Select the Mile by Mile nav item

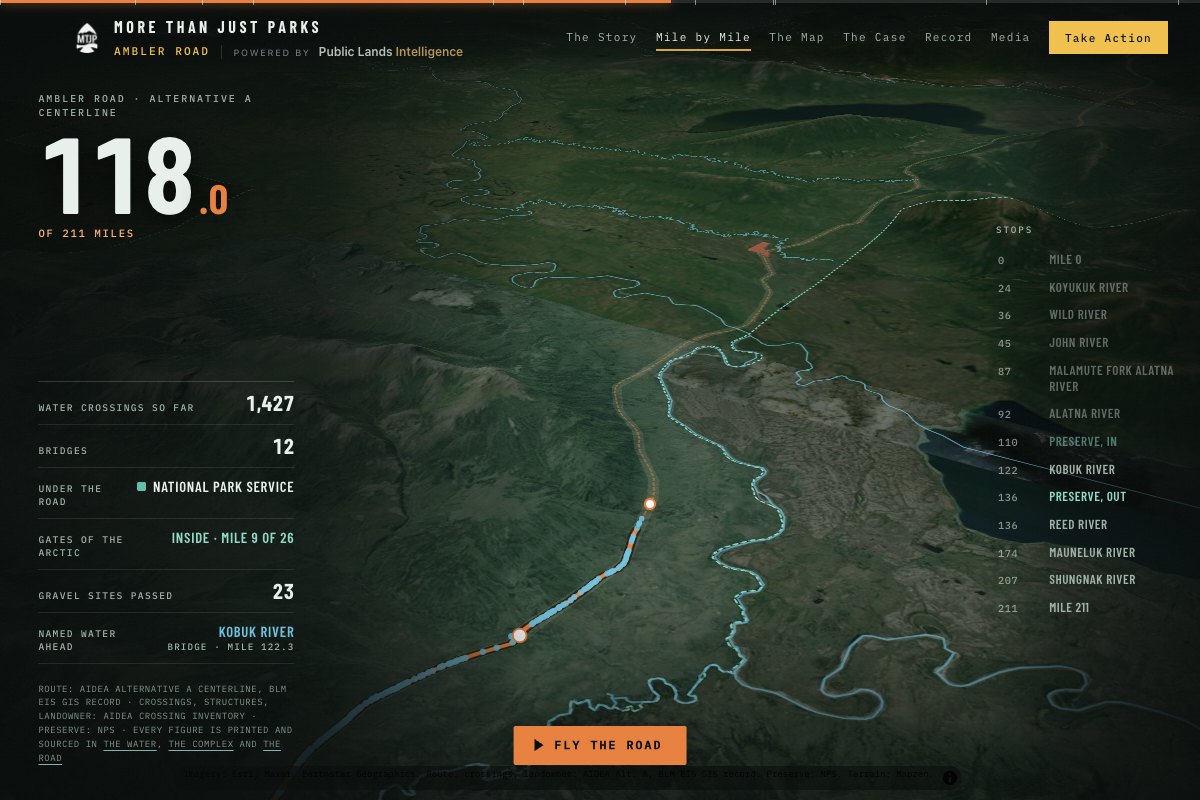[x=703, y=37]
